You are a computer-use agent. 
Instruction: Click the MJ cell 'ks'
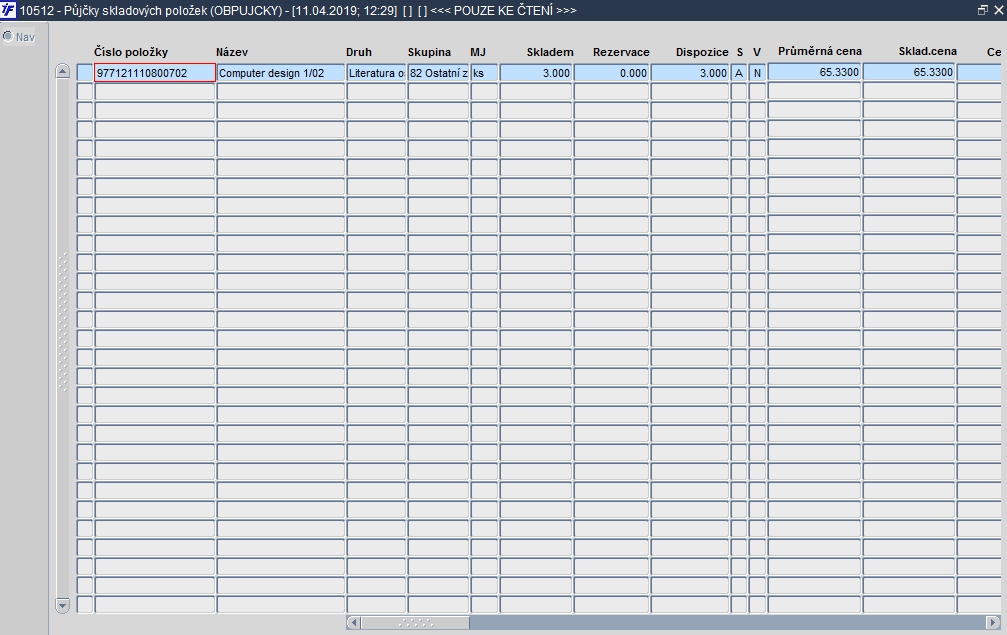tap(484, 73)
